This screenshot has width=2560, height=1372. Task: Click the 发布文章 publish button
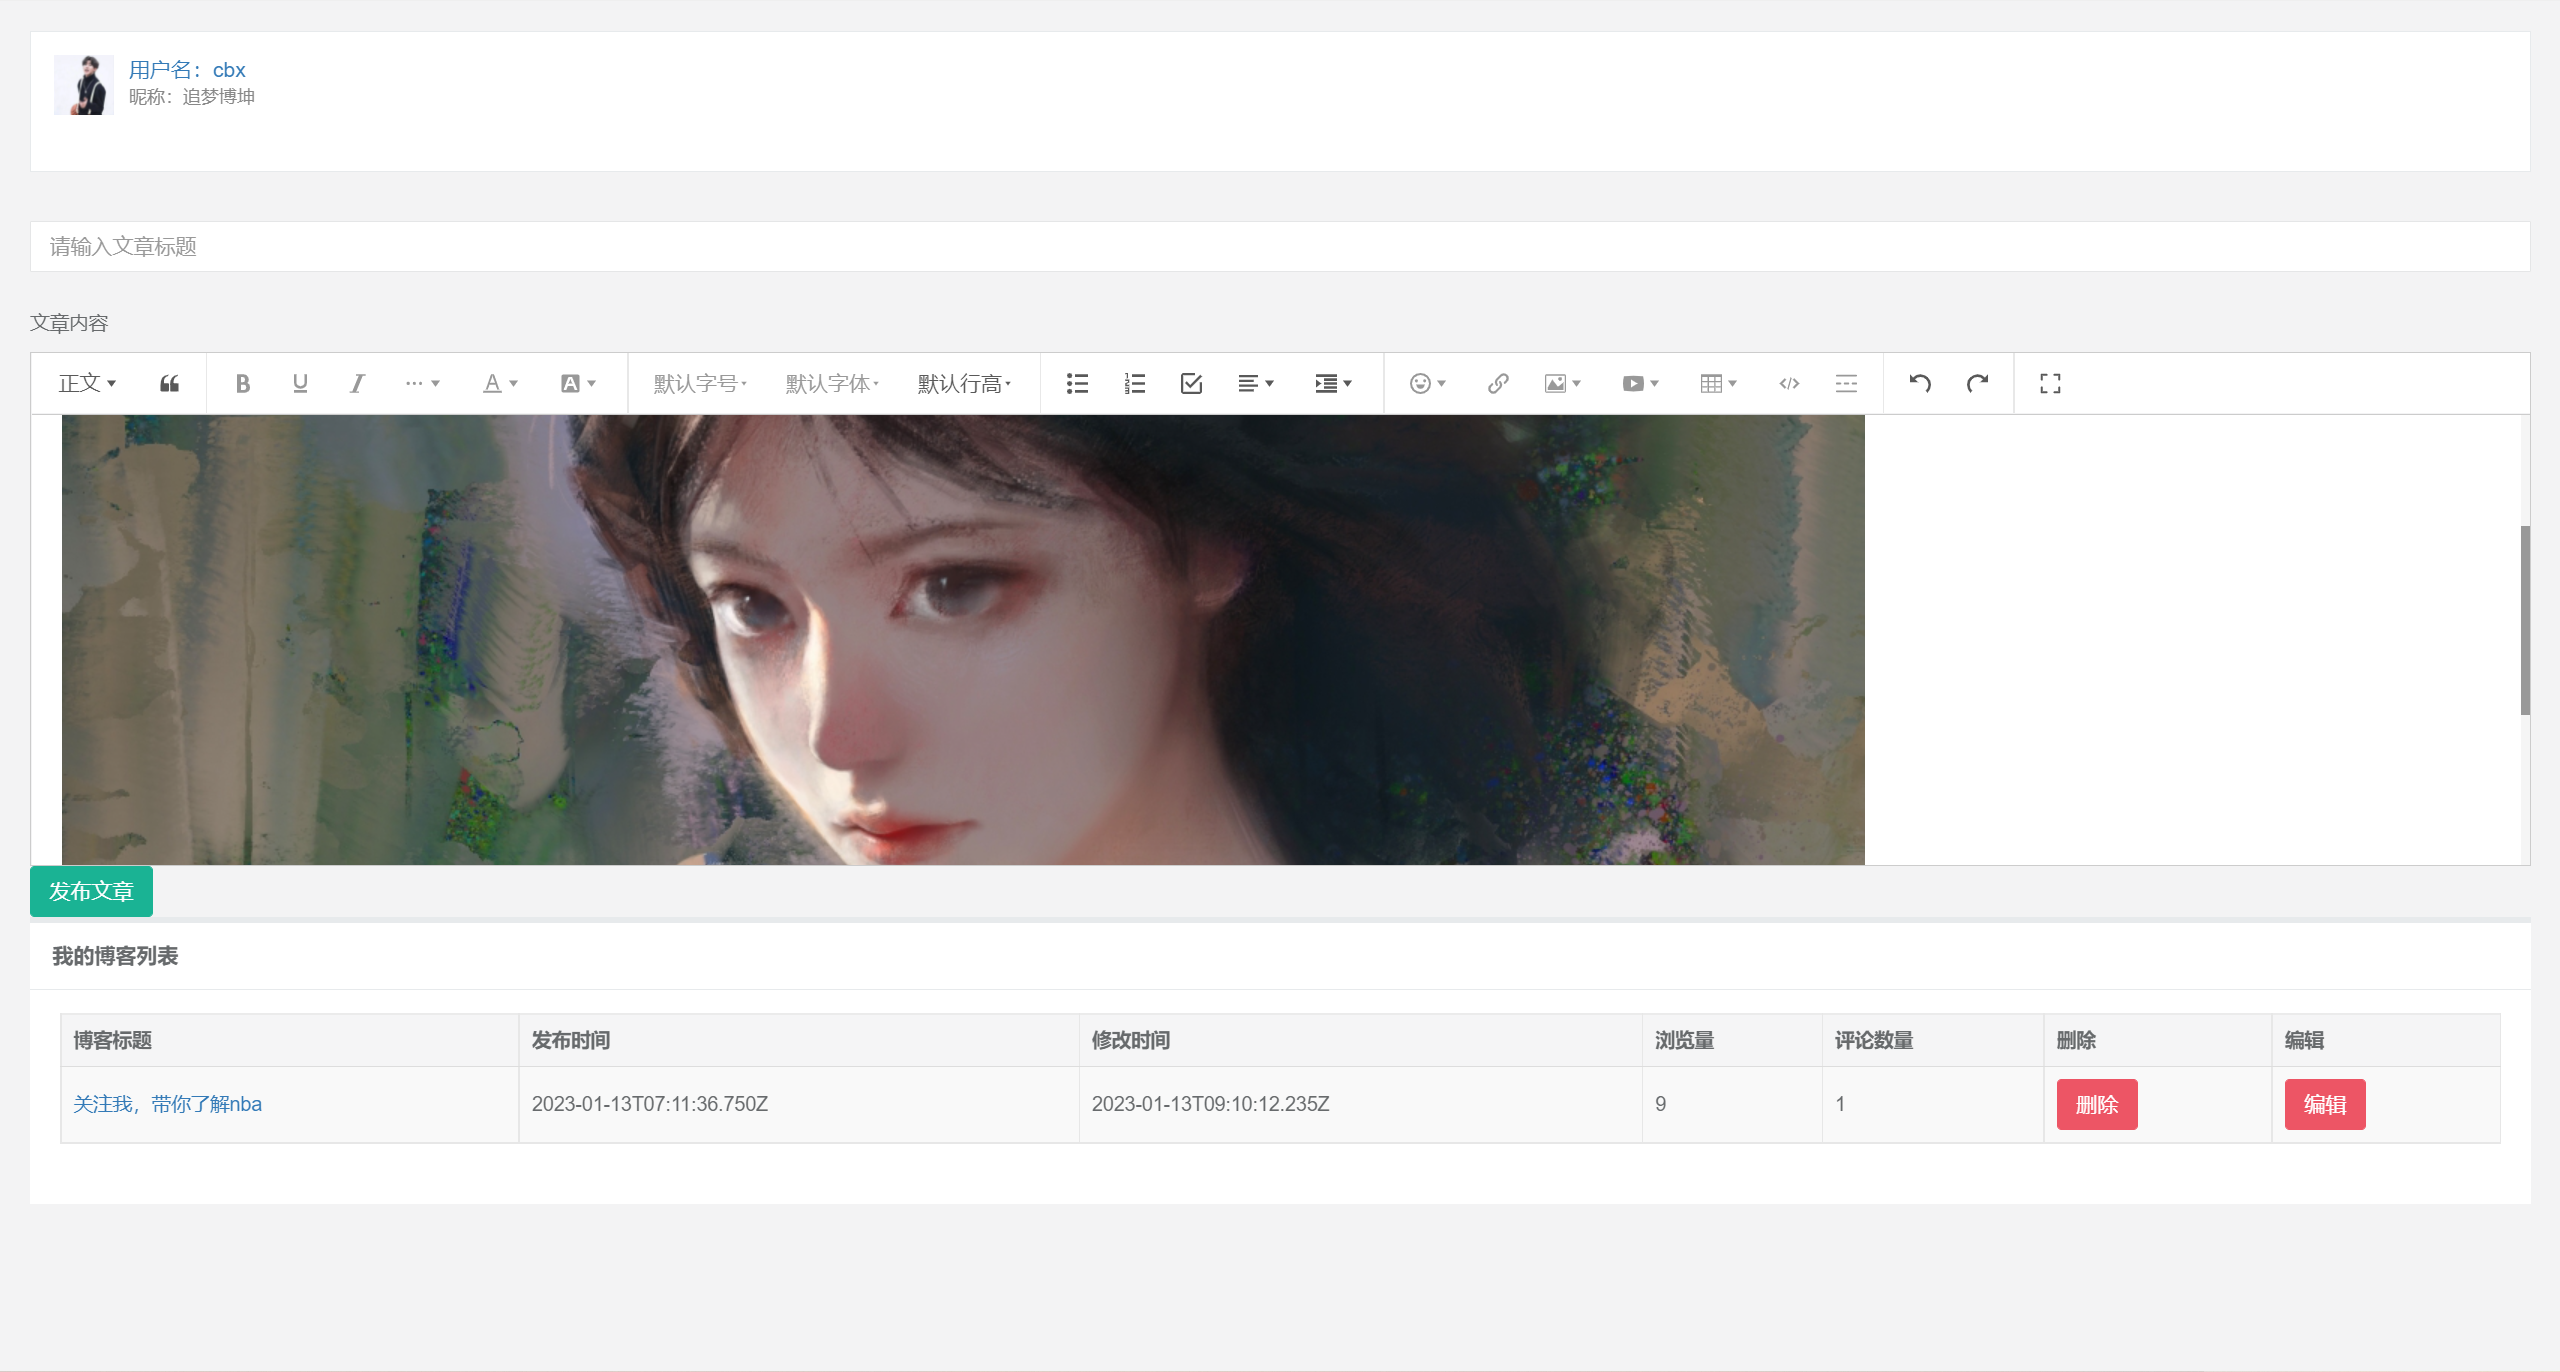pos(91,891)
